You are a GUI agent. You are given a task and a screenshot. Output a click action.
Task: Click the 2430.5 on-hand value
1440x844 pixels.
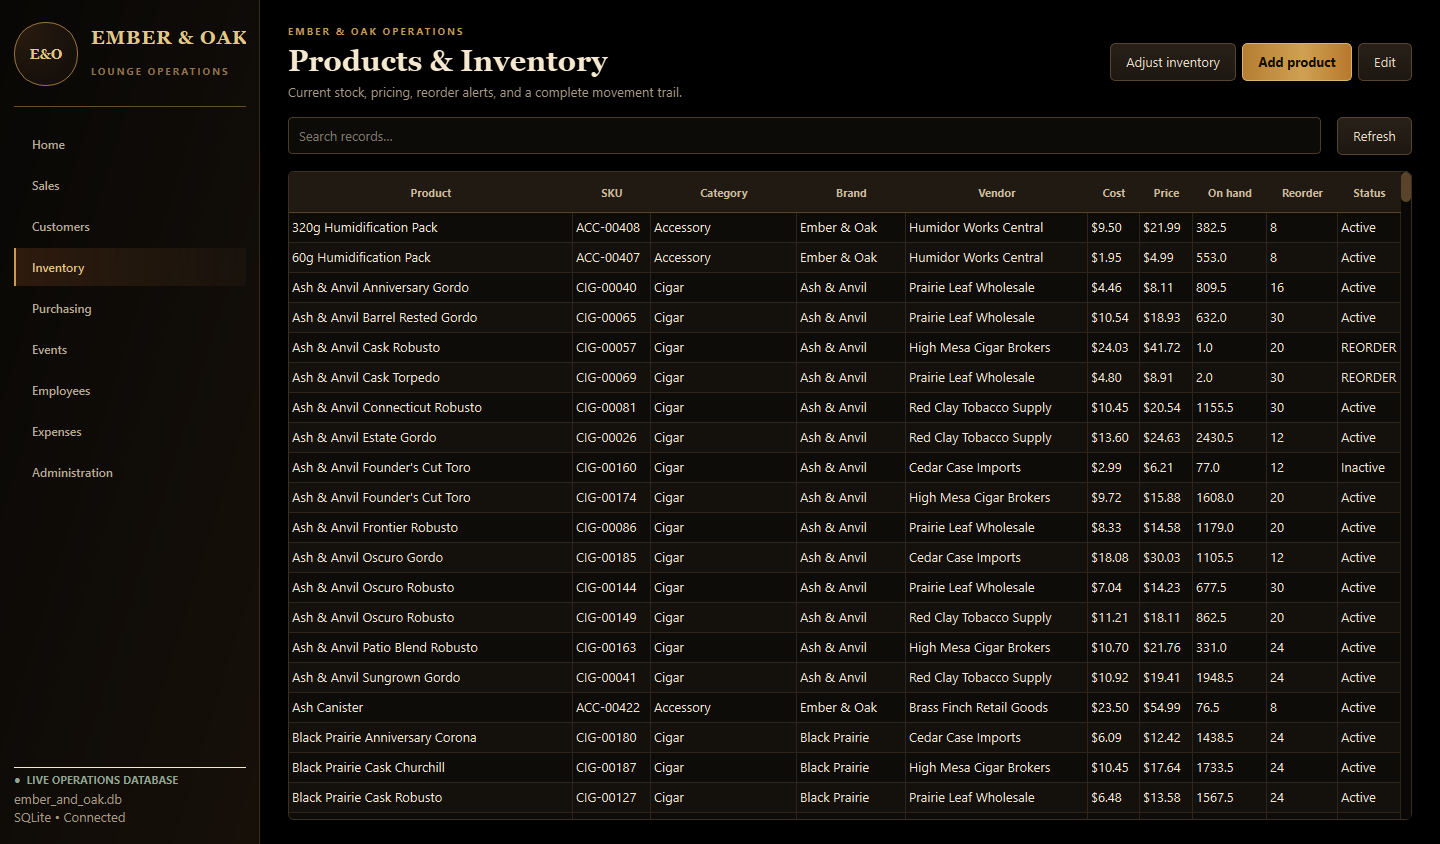pos(1230,438)
